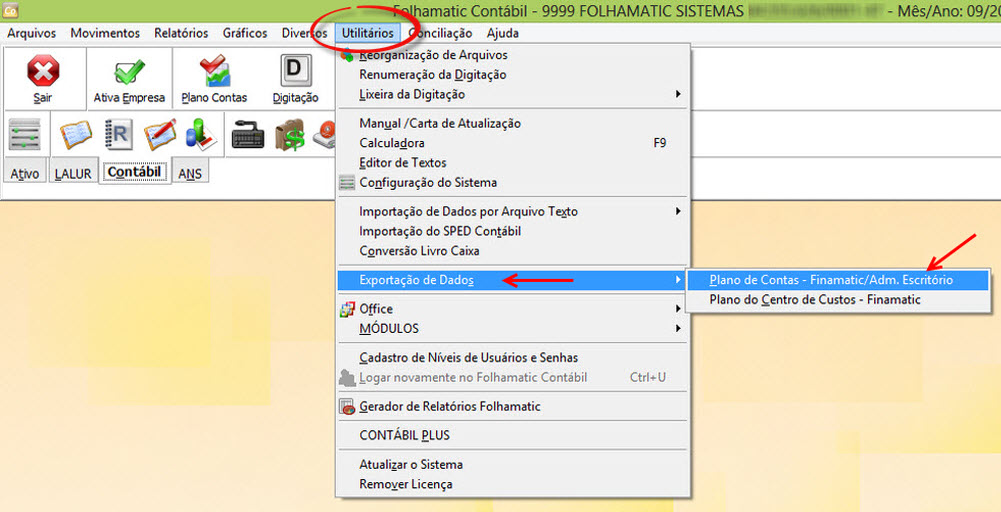Open the book with red pencil icon
The height and width of the screenshot is (512, 1001).
[159, 135]
